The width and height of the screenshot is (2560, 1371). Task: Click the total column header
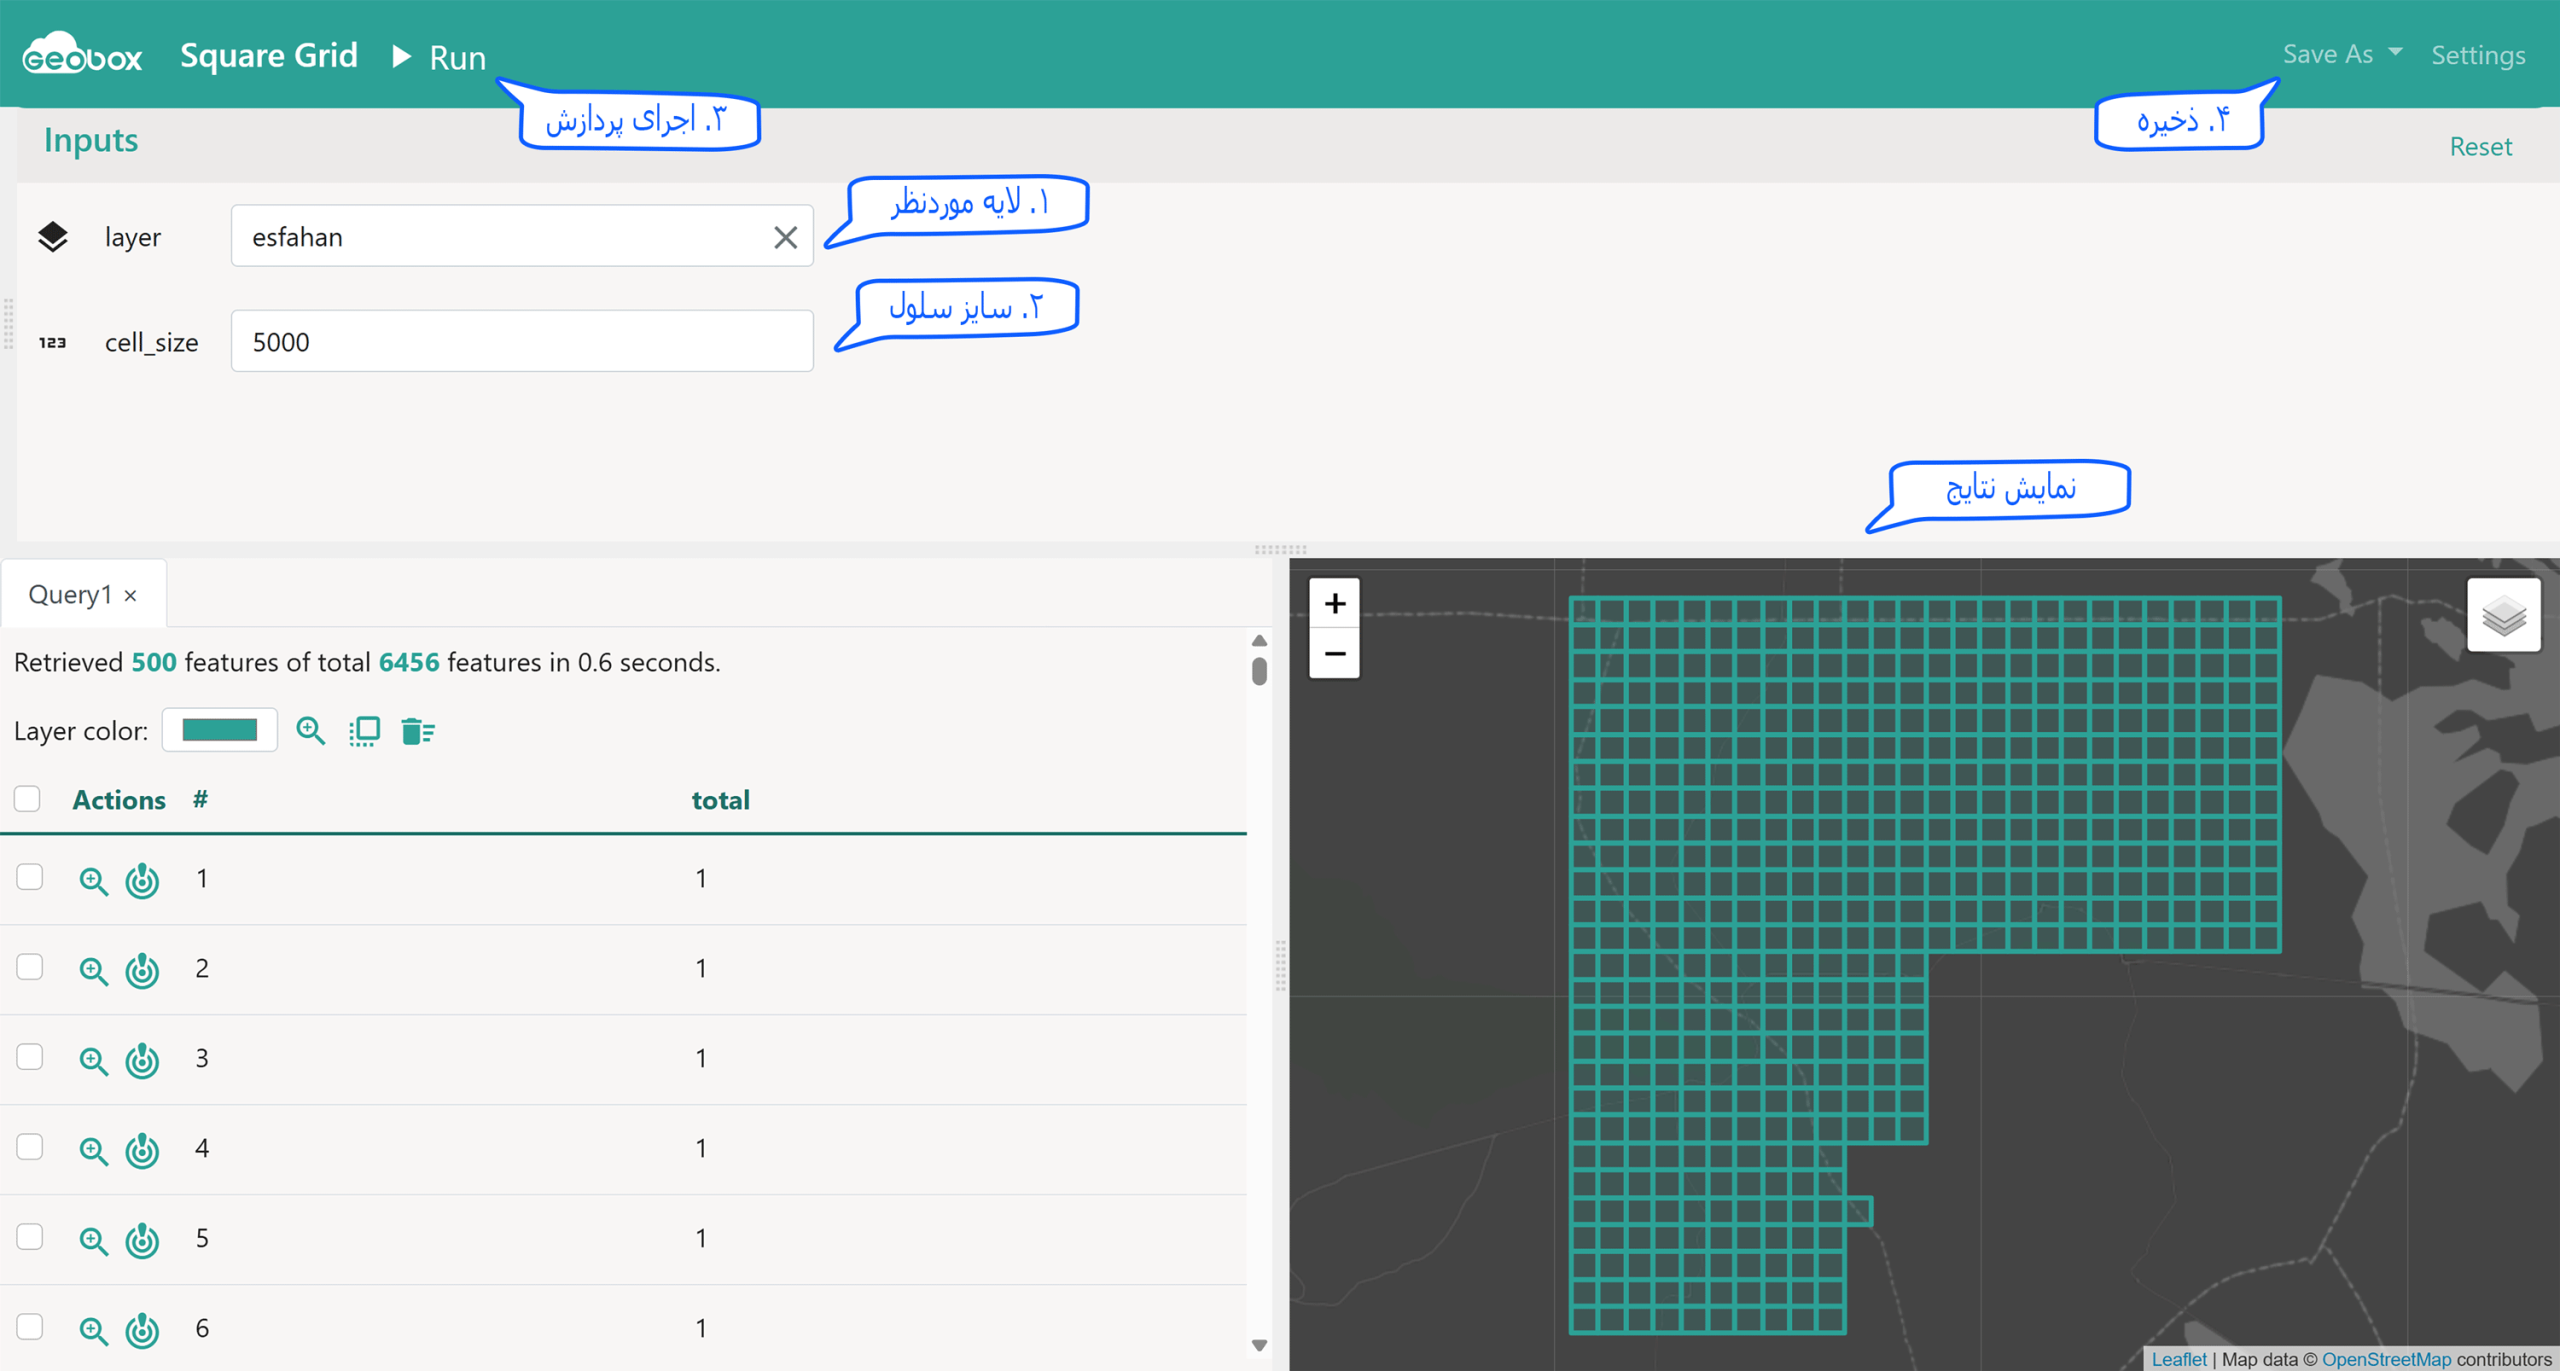(x=721, y=800)
